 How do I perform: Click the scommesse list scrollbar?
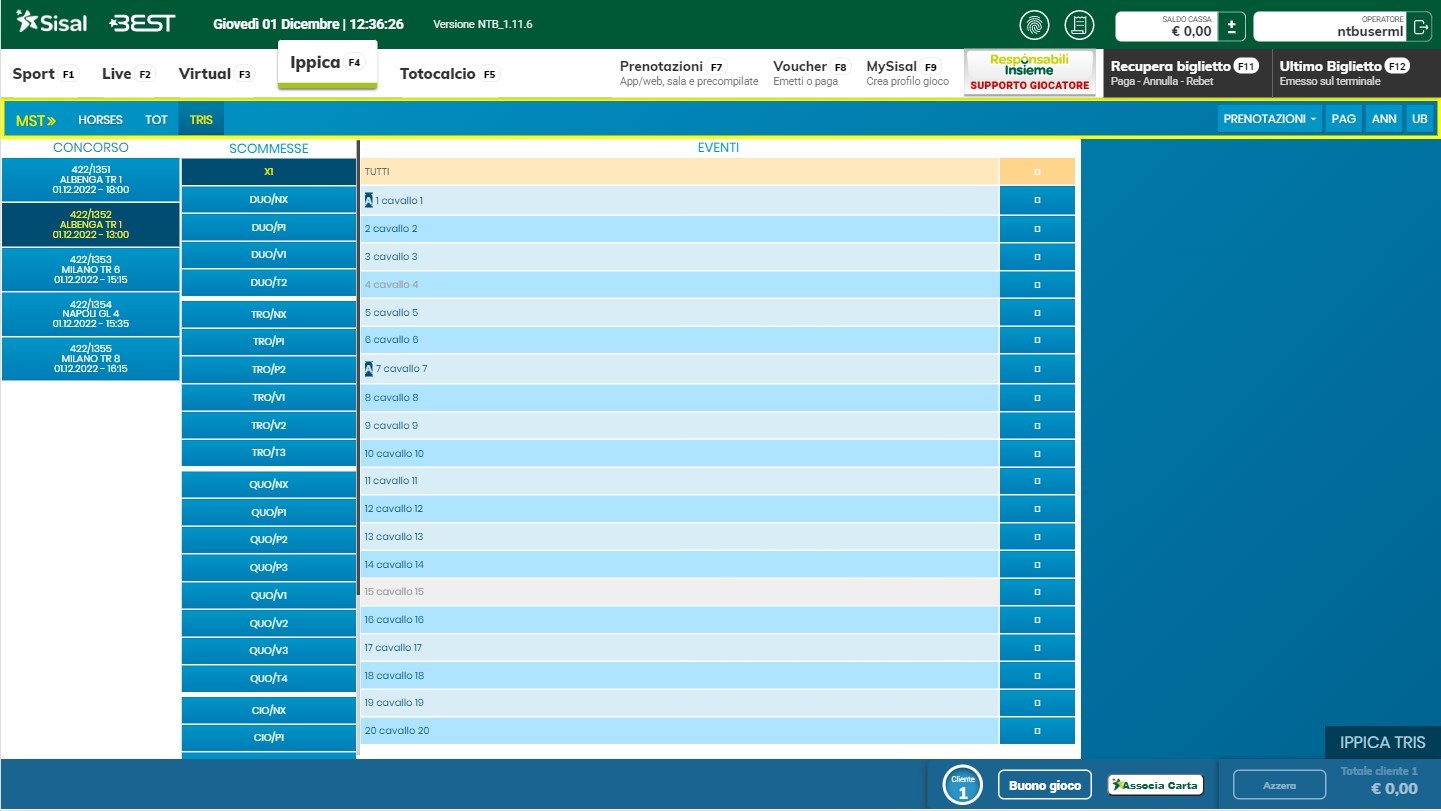point(358,368)
